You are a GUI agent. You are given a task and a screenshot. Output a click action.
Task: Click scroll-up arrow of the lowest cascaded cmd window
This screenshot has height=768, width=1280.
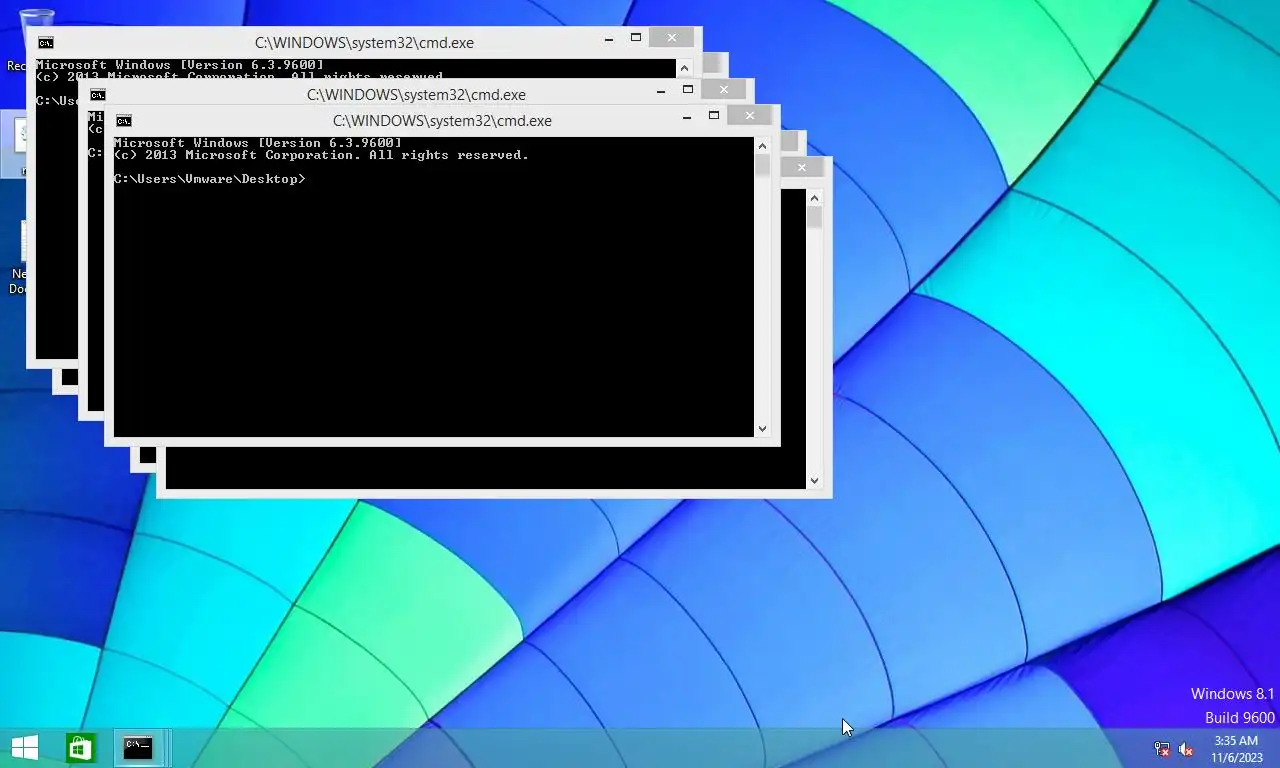click(x=814, y=198)
